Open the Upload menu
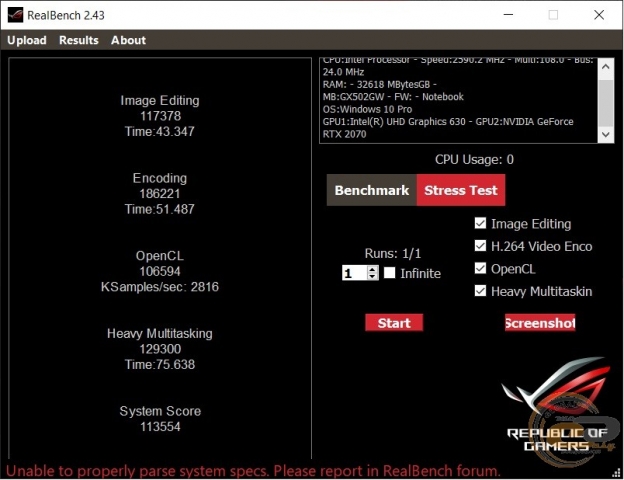The width and height of the screenshot is (624, 480). click(27, 40)
